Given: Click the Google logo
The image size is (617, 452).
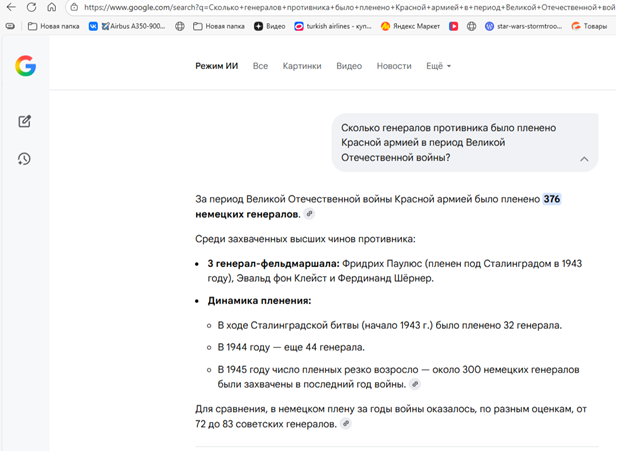Looking at the screenshot, I should [25, 66].
